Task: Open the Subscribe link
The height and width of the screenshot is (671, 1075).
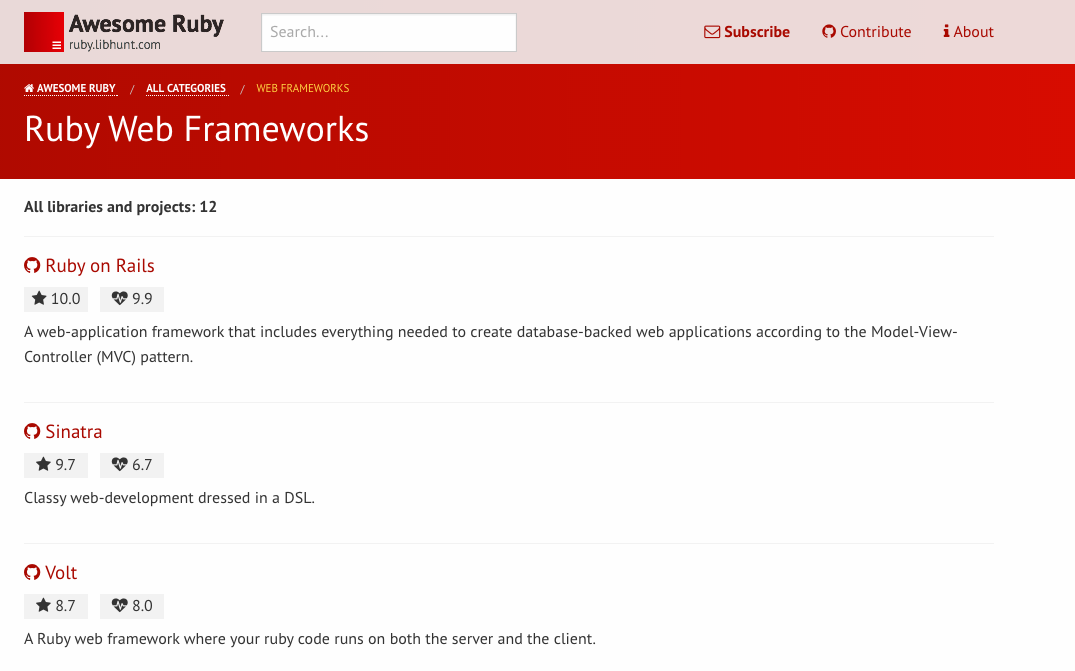Action: click(756, 32)
